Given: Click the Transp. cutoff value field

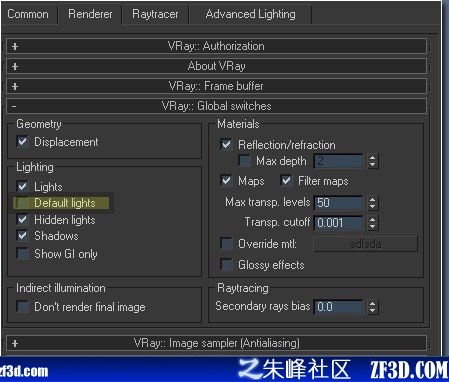Looking at the screenshot, I should [338, 223].
